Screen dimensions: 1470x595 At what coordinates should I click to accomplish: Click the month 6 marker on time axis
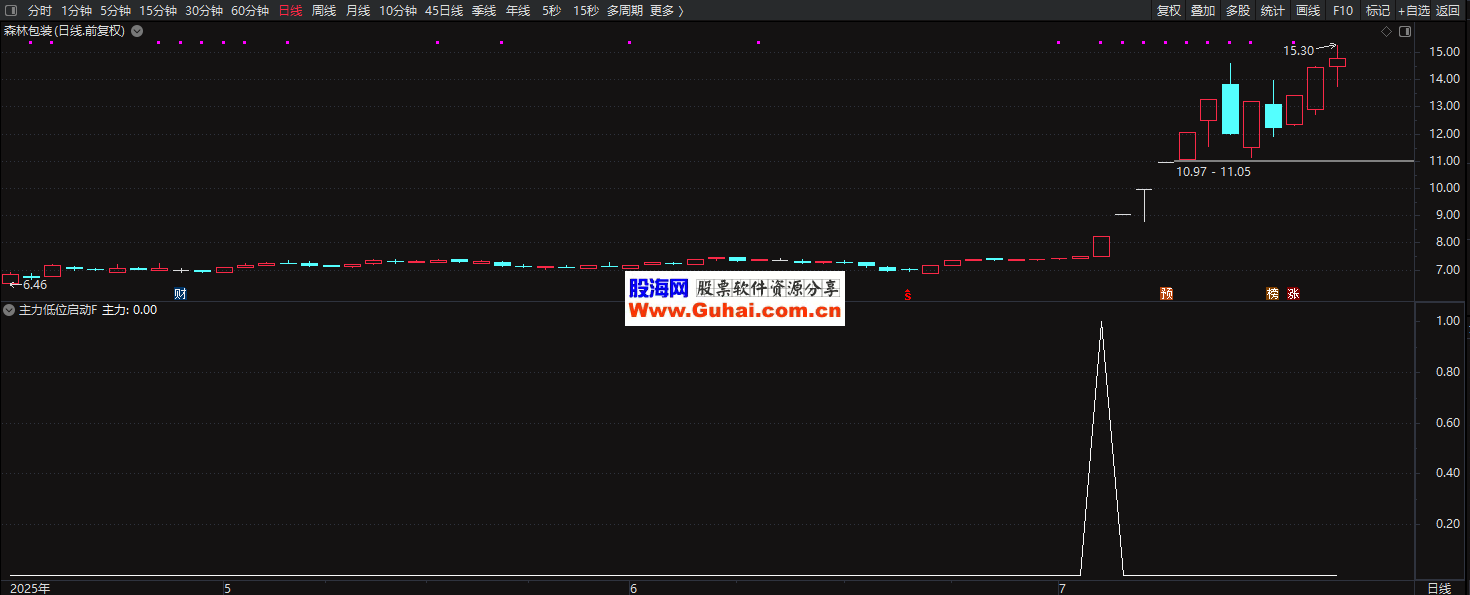click(633, 588)
